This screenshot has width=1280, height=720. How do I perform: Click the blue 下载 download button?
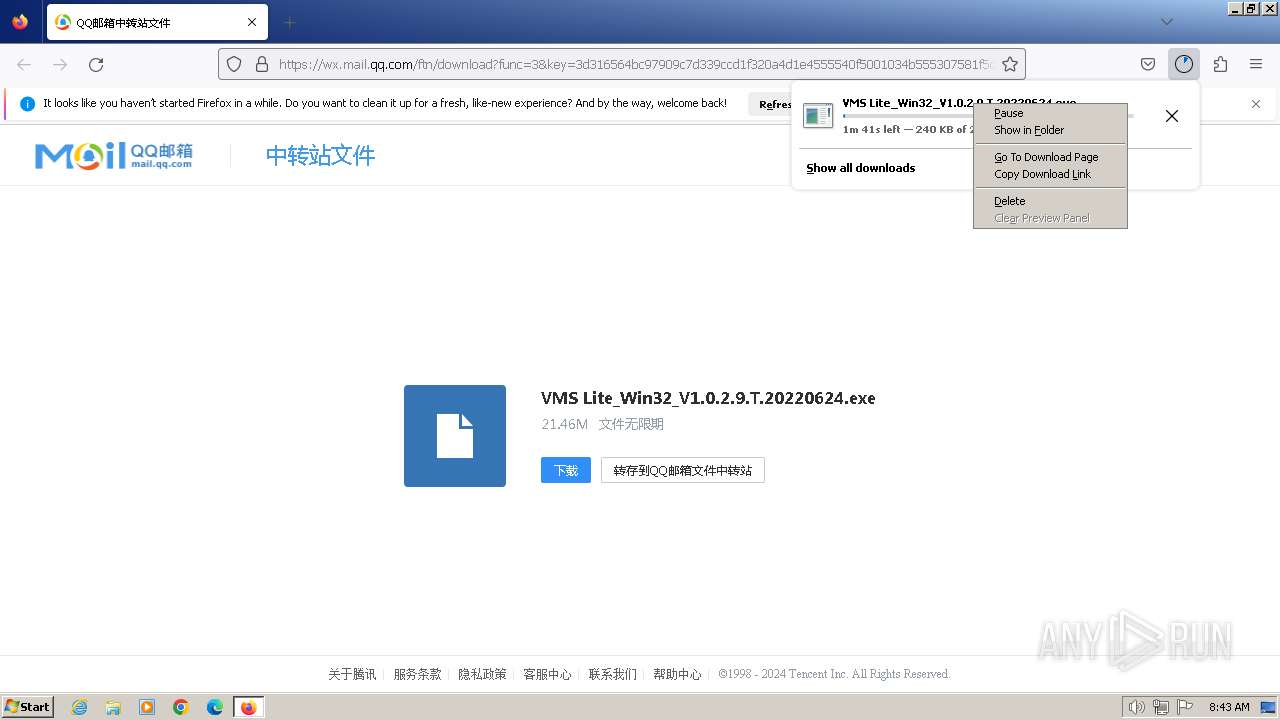tap(566, 470)
